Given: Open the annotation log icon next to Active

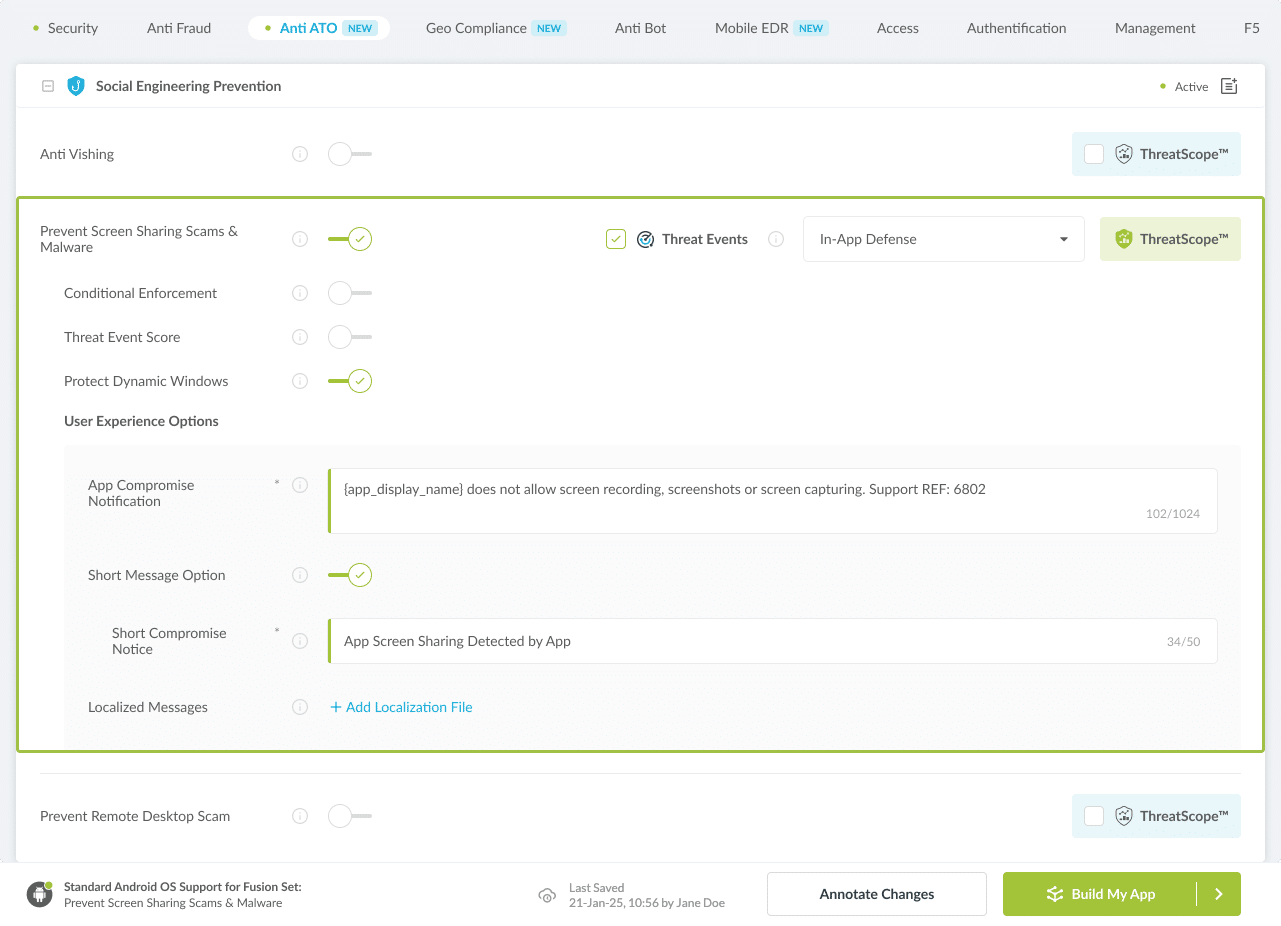Looking at the screenshot, I should point(1228,86).
